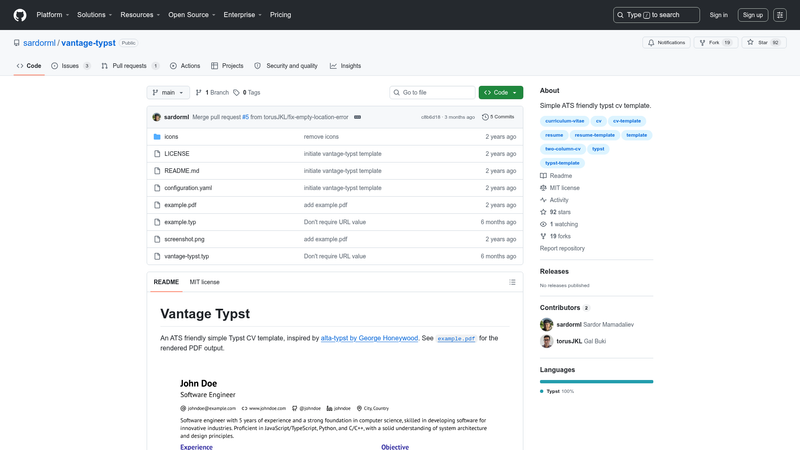Click the LICENSE file icon
The height and width of the screenshot is (450, 800).
pyautogui.click(x=157, y=154)
